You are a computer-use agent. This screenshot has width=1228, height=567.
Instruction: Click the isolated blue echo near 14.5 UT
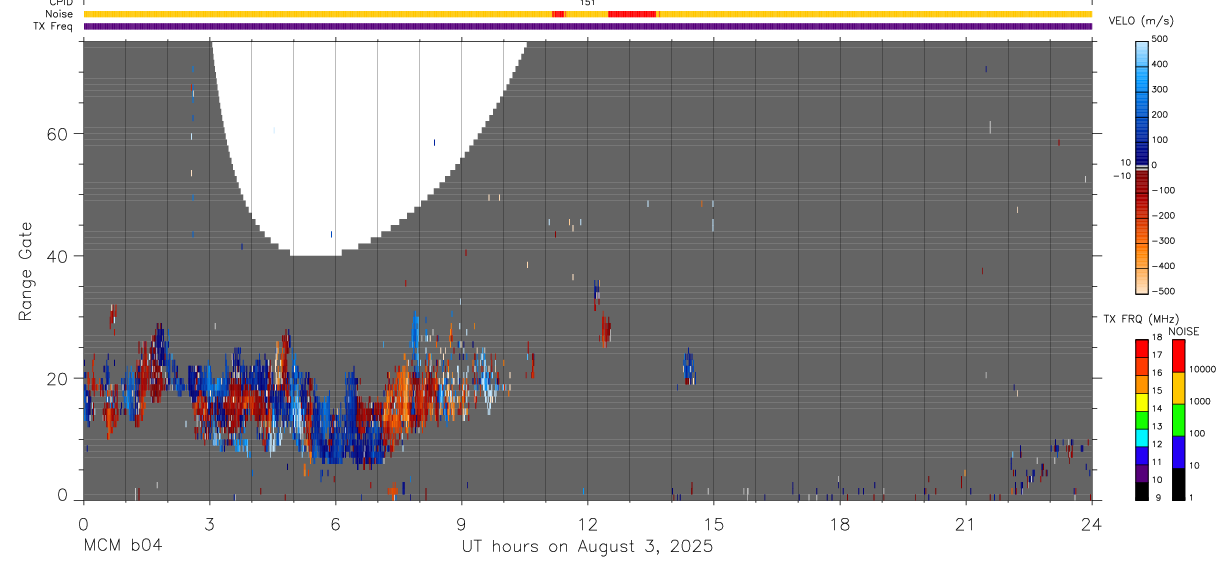(x=689, y=367)
